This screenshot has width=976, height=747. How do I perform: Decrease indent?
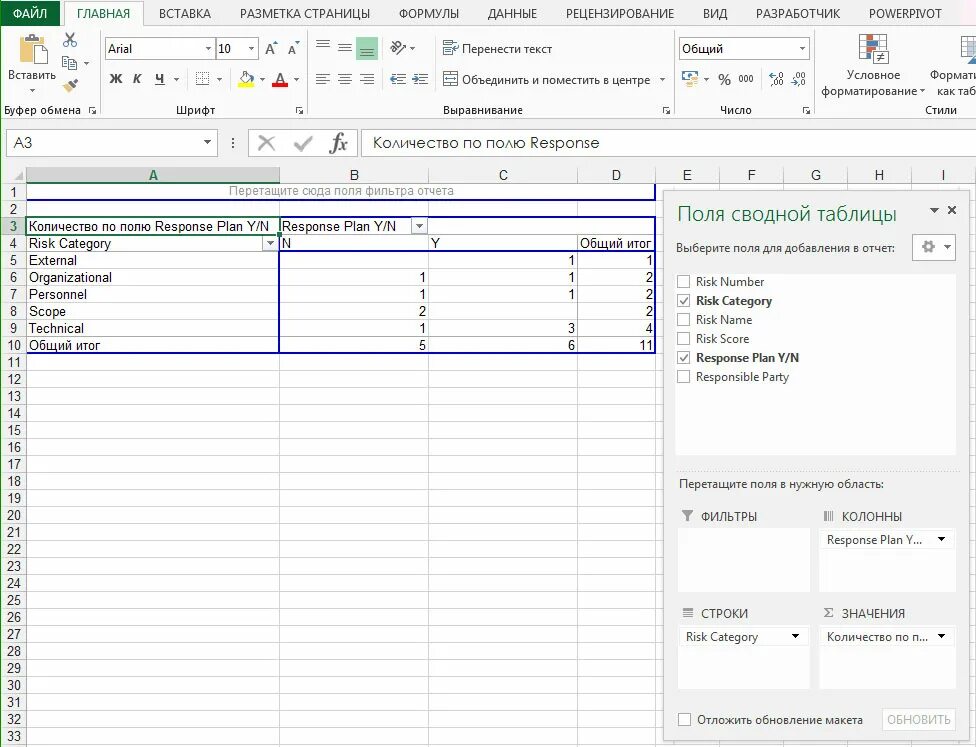point(398,79)
